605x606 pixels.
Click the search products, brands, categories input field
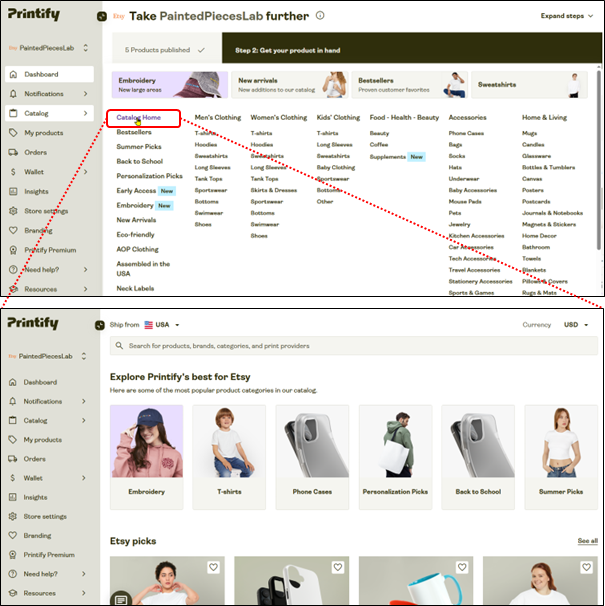350,346
